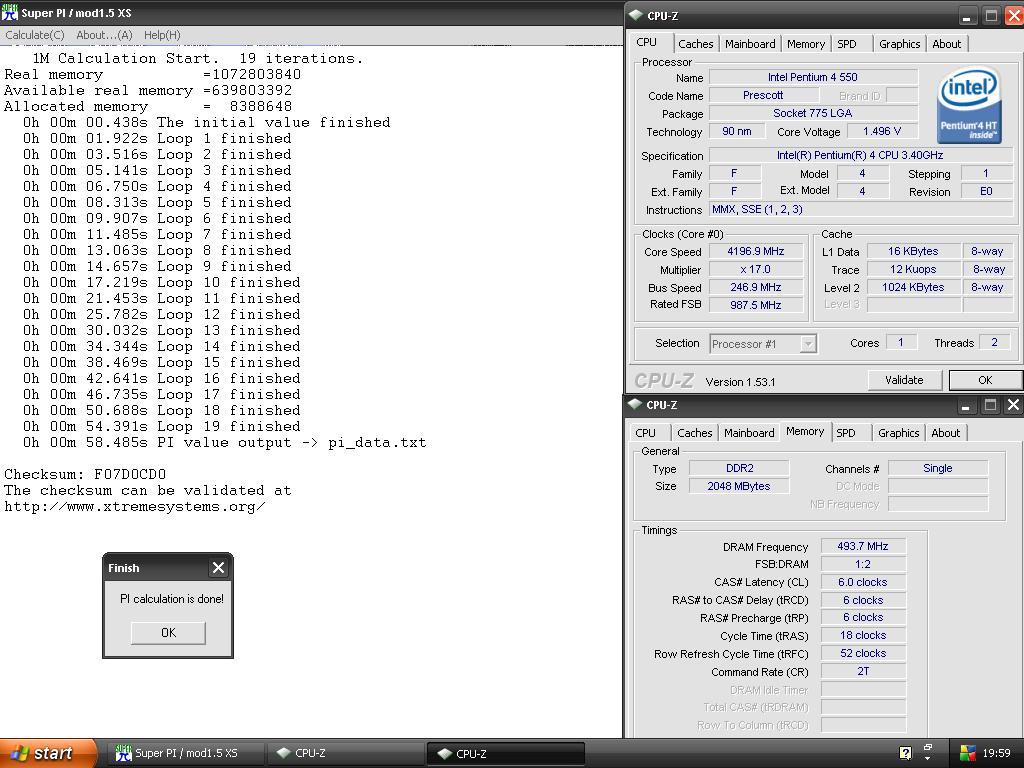The width and height of the screenshot is (1024, 768).
Task: Open the Help(H) menu in Super PI
Action: click(x=162, y=35)
